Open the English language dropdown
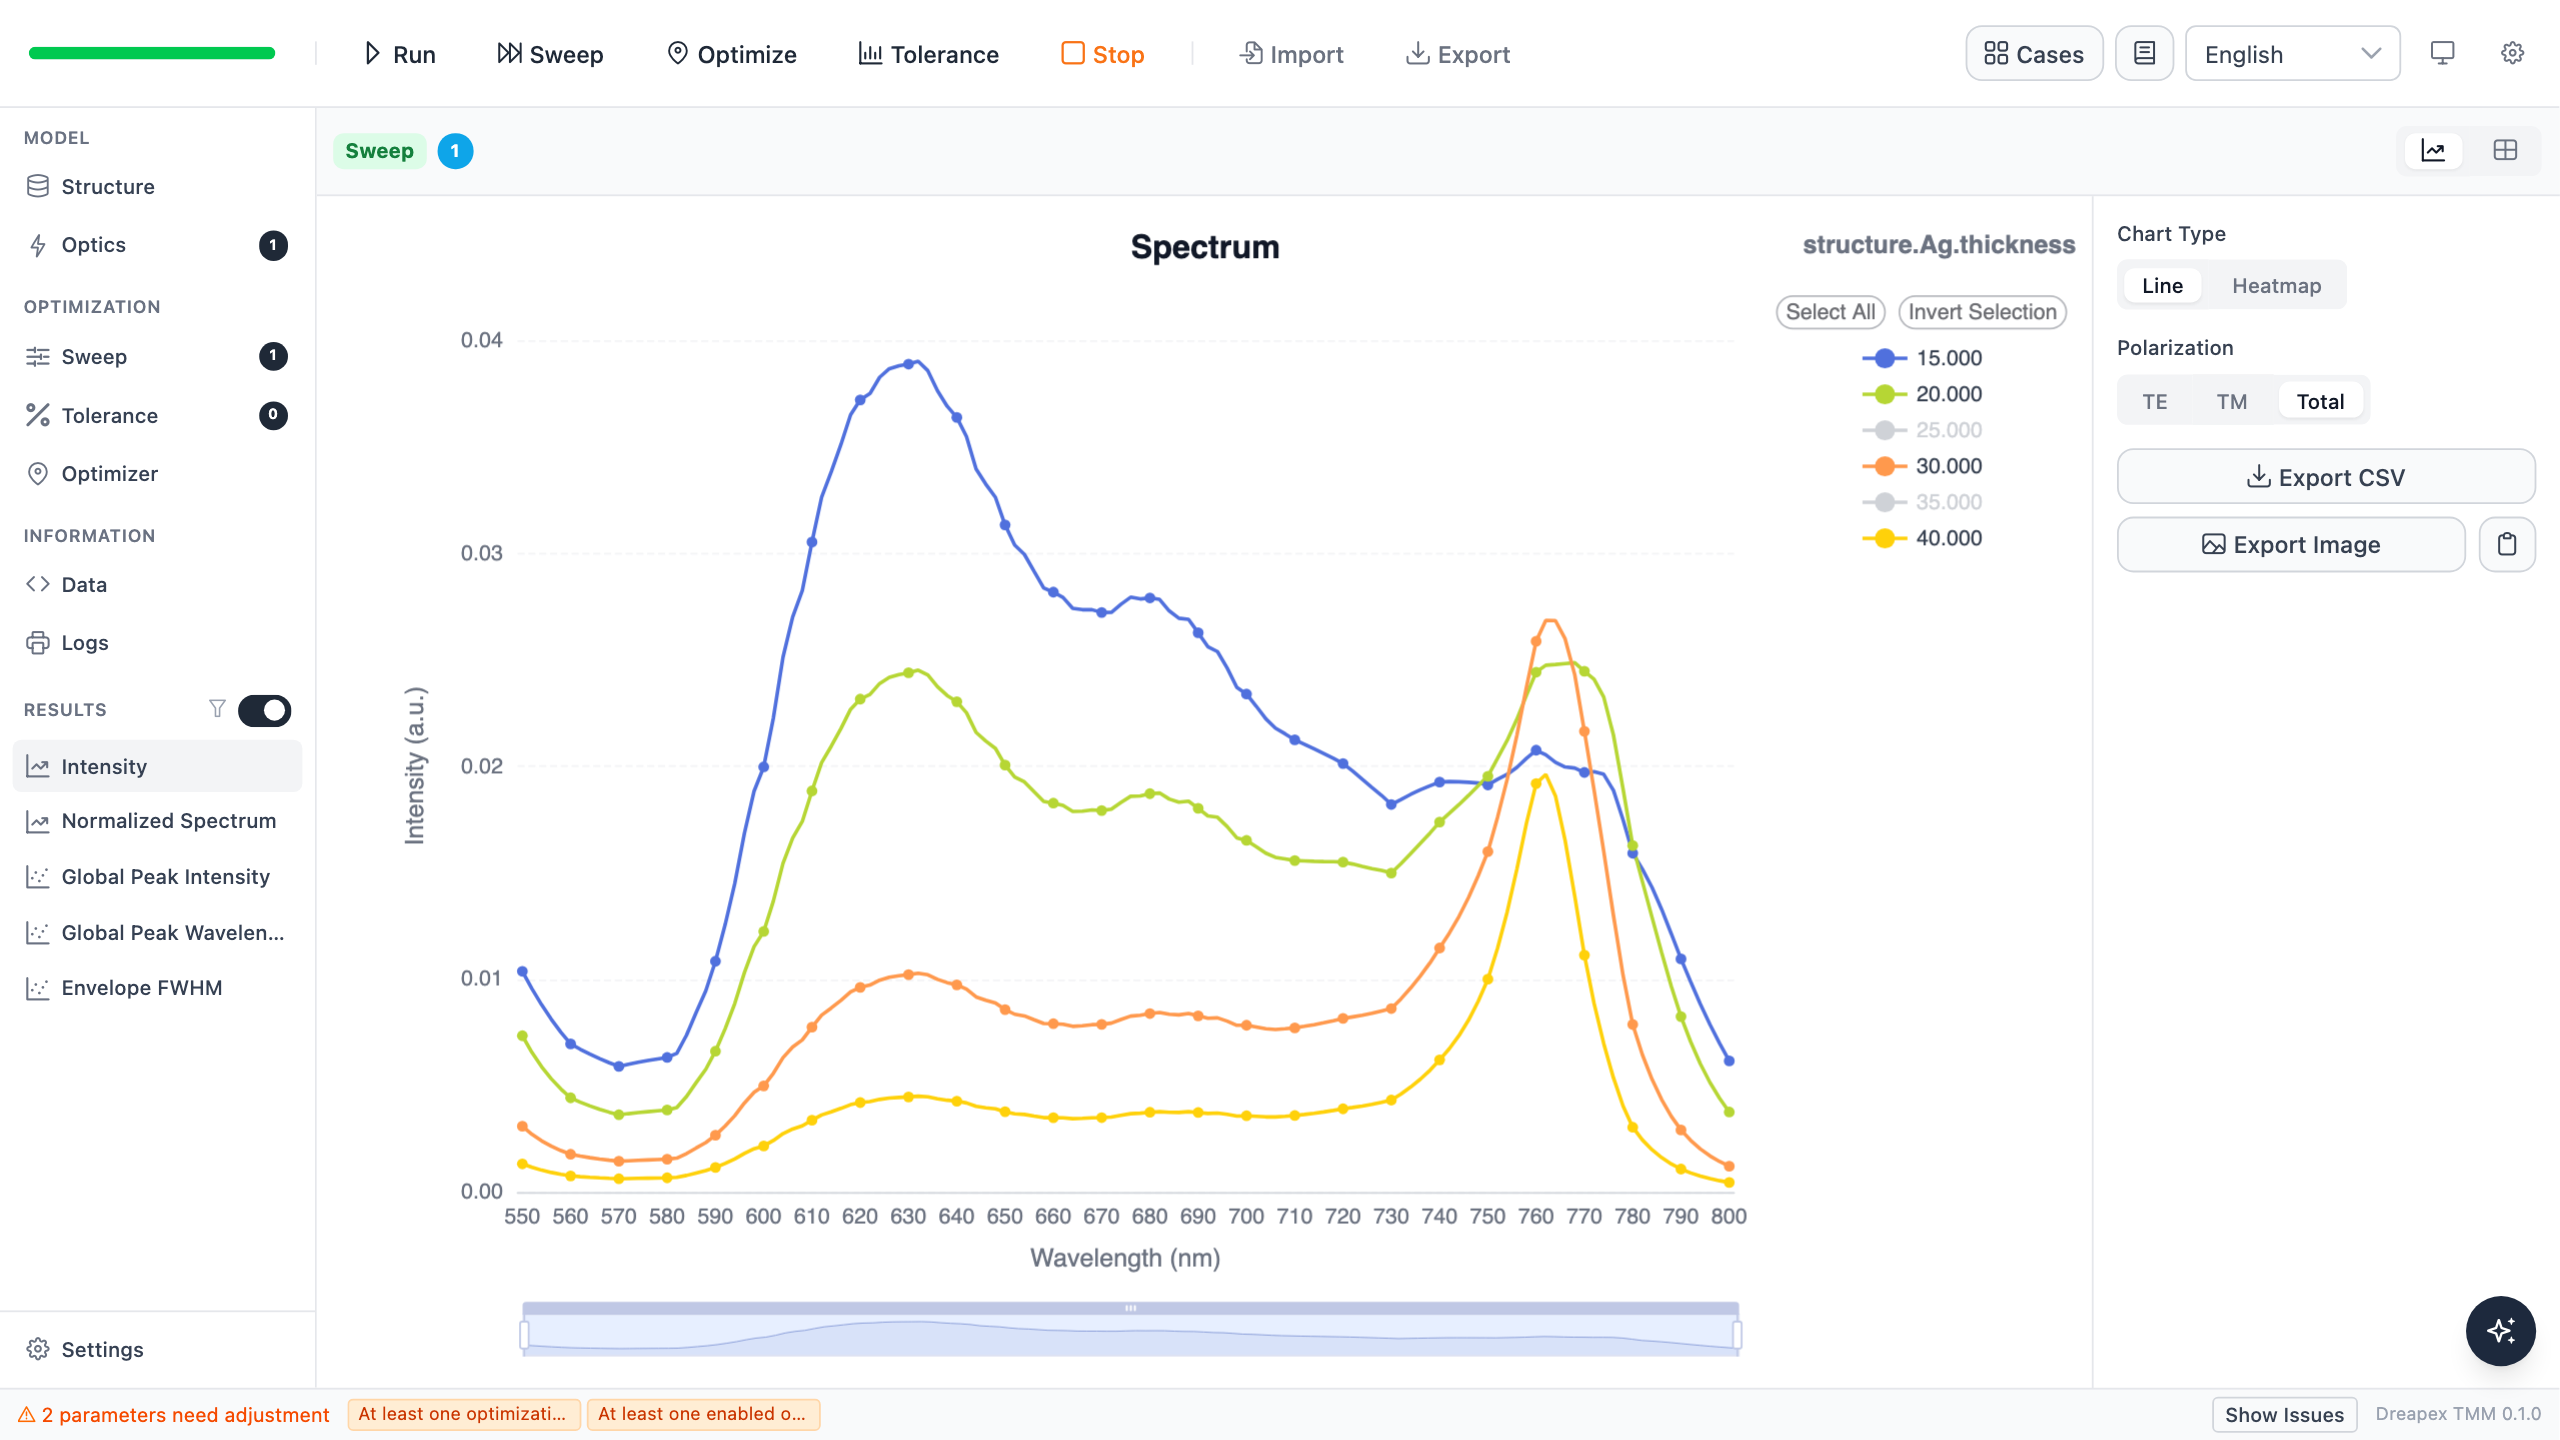Screen dimensions: 2560x1440 [2292, 54]
